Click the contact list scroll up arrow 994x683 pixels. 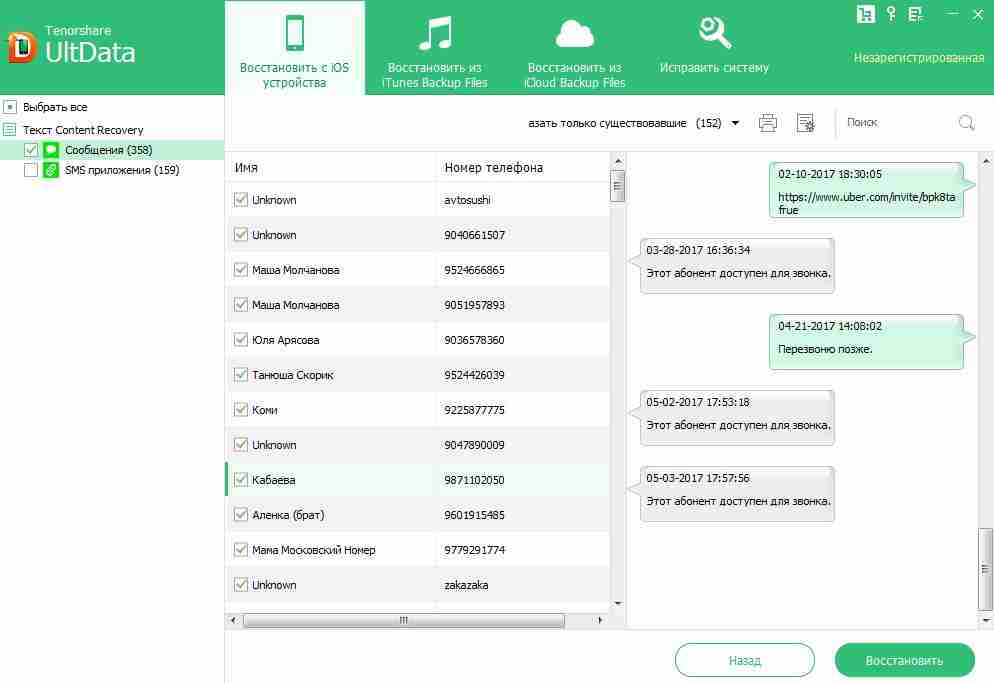coord(618,161)
